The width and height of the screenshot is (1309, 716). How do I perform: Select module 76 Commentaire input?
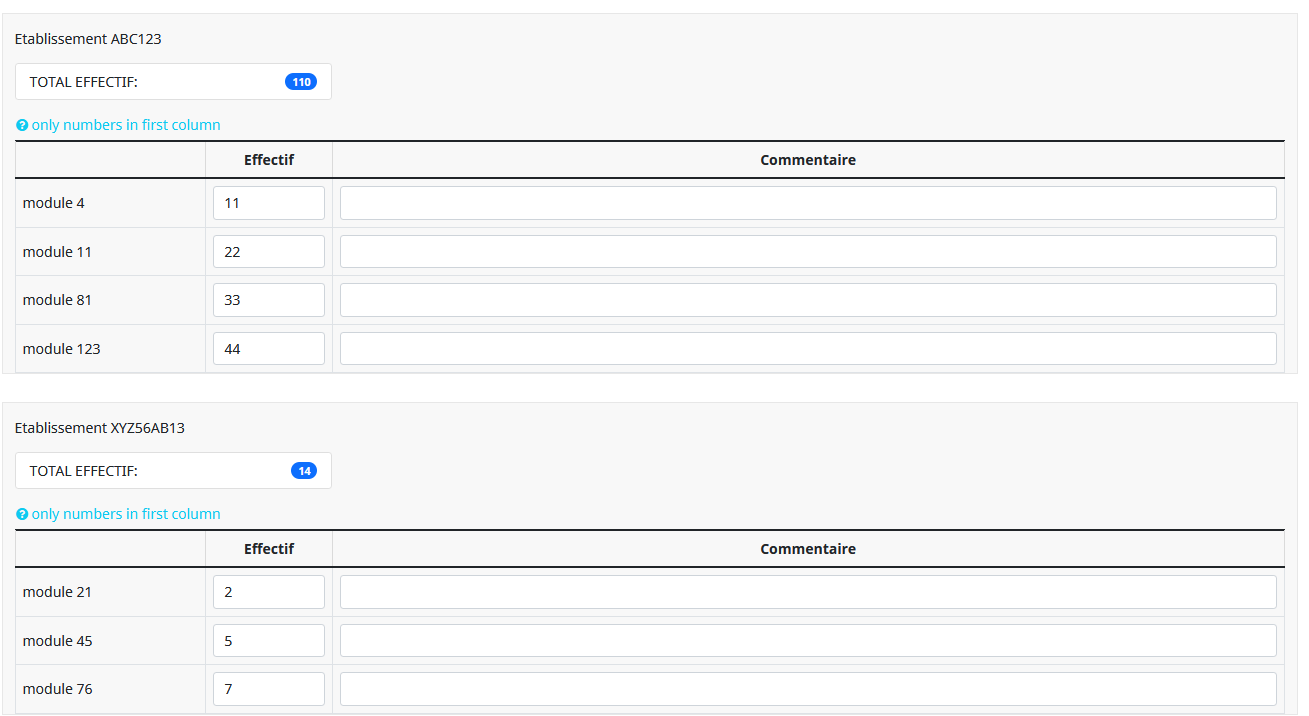tap(808, 689)
